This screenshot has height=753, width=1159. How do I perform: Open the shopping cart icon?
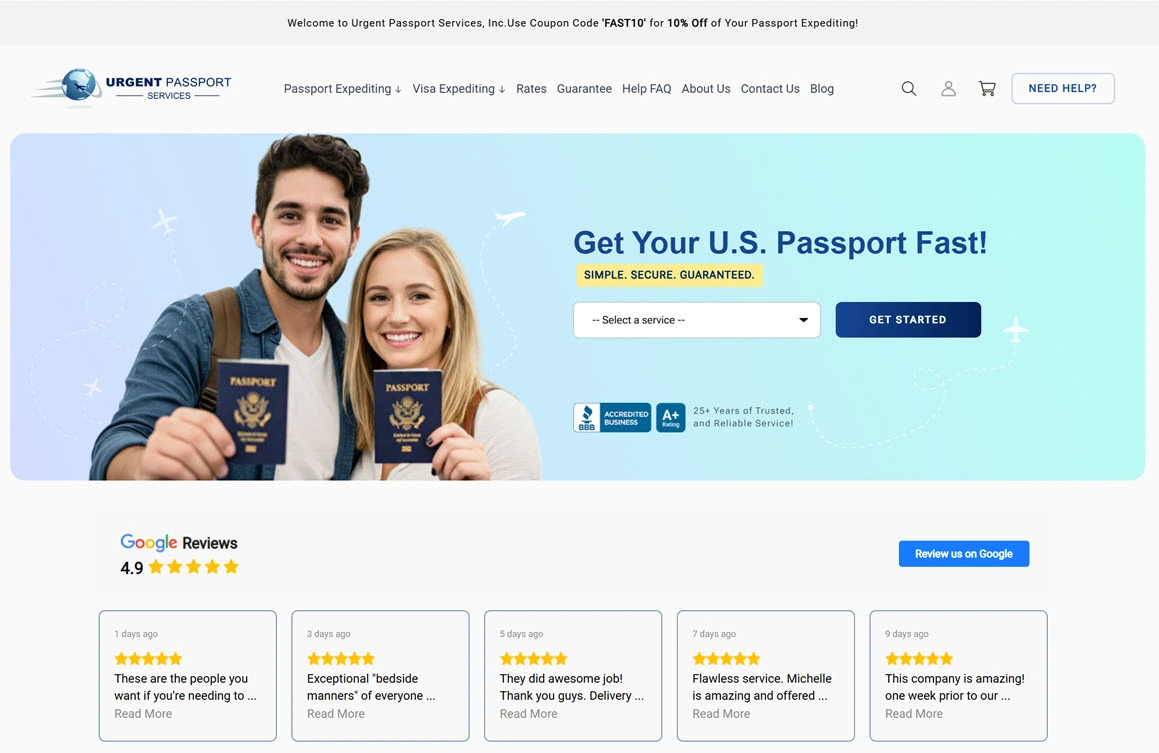click(x=987, y=89)
